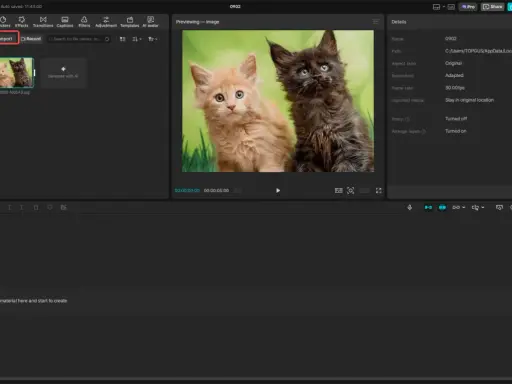This screenshot has height=384, width=512.
Task: Toggle auto snapping on timeline
Action: coord(442,207)
